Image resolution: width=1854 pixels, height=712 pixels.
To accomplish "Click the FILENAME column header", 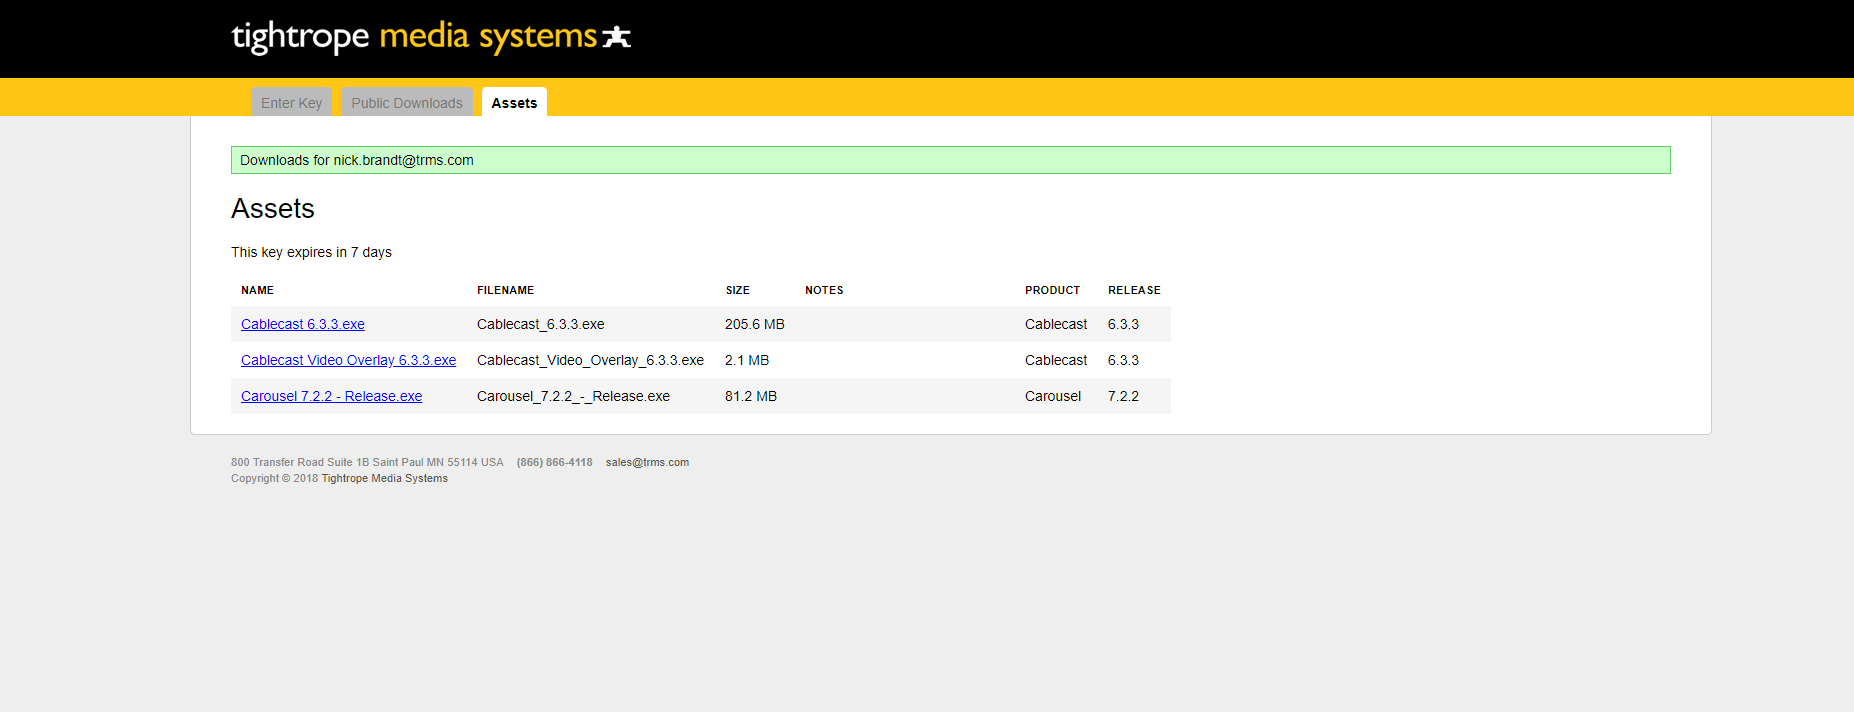I will (505, 290).
